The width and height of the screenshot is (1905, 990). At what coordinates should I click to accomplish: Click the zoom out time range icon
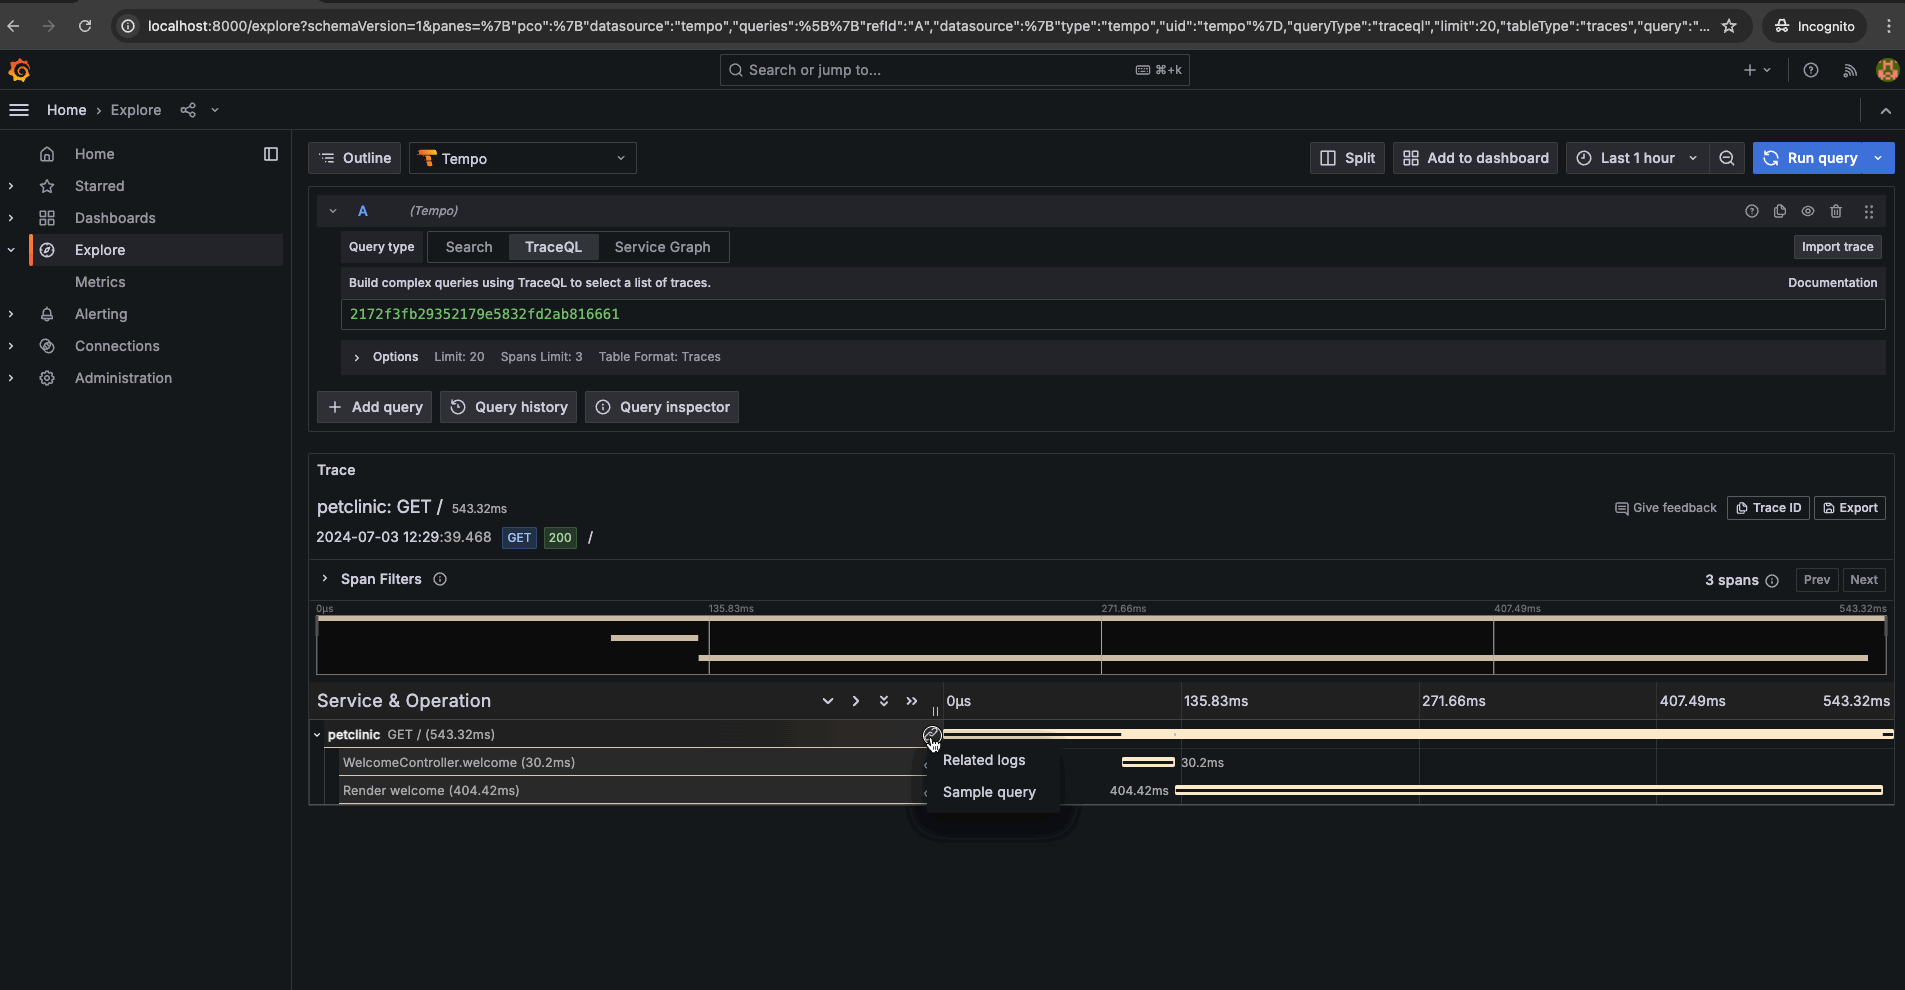pos(1727,158)
